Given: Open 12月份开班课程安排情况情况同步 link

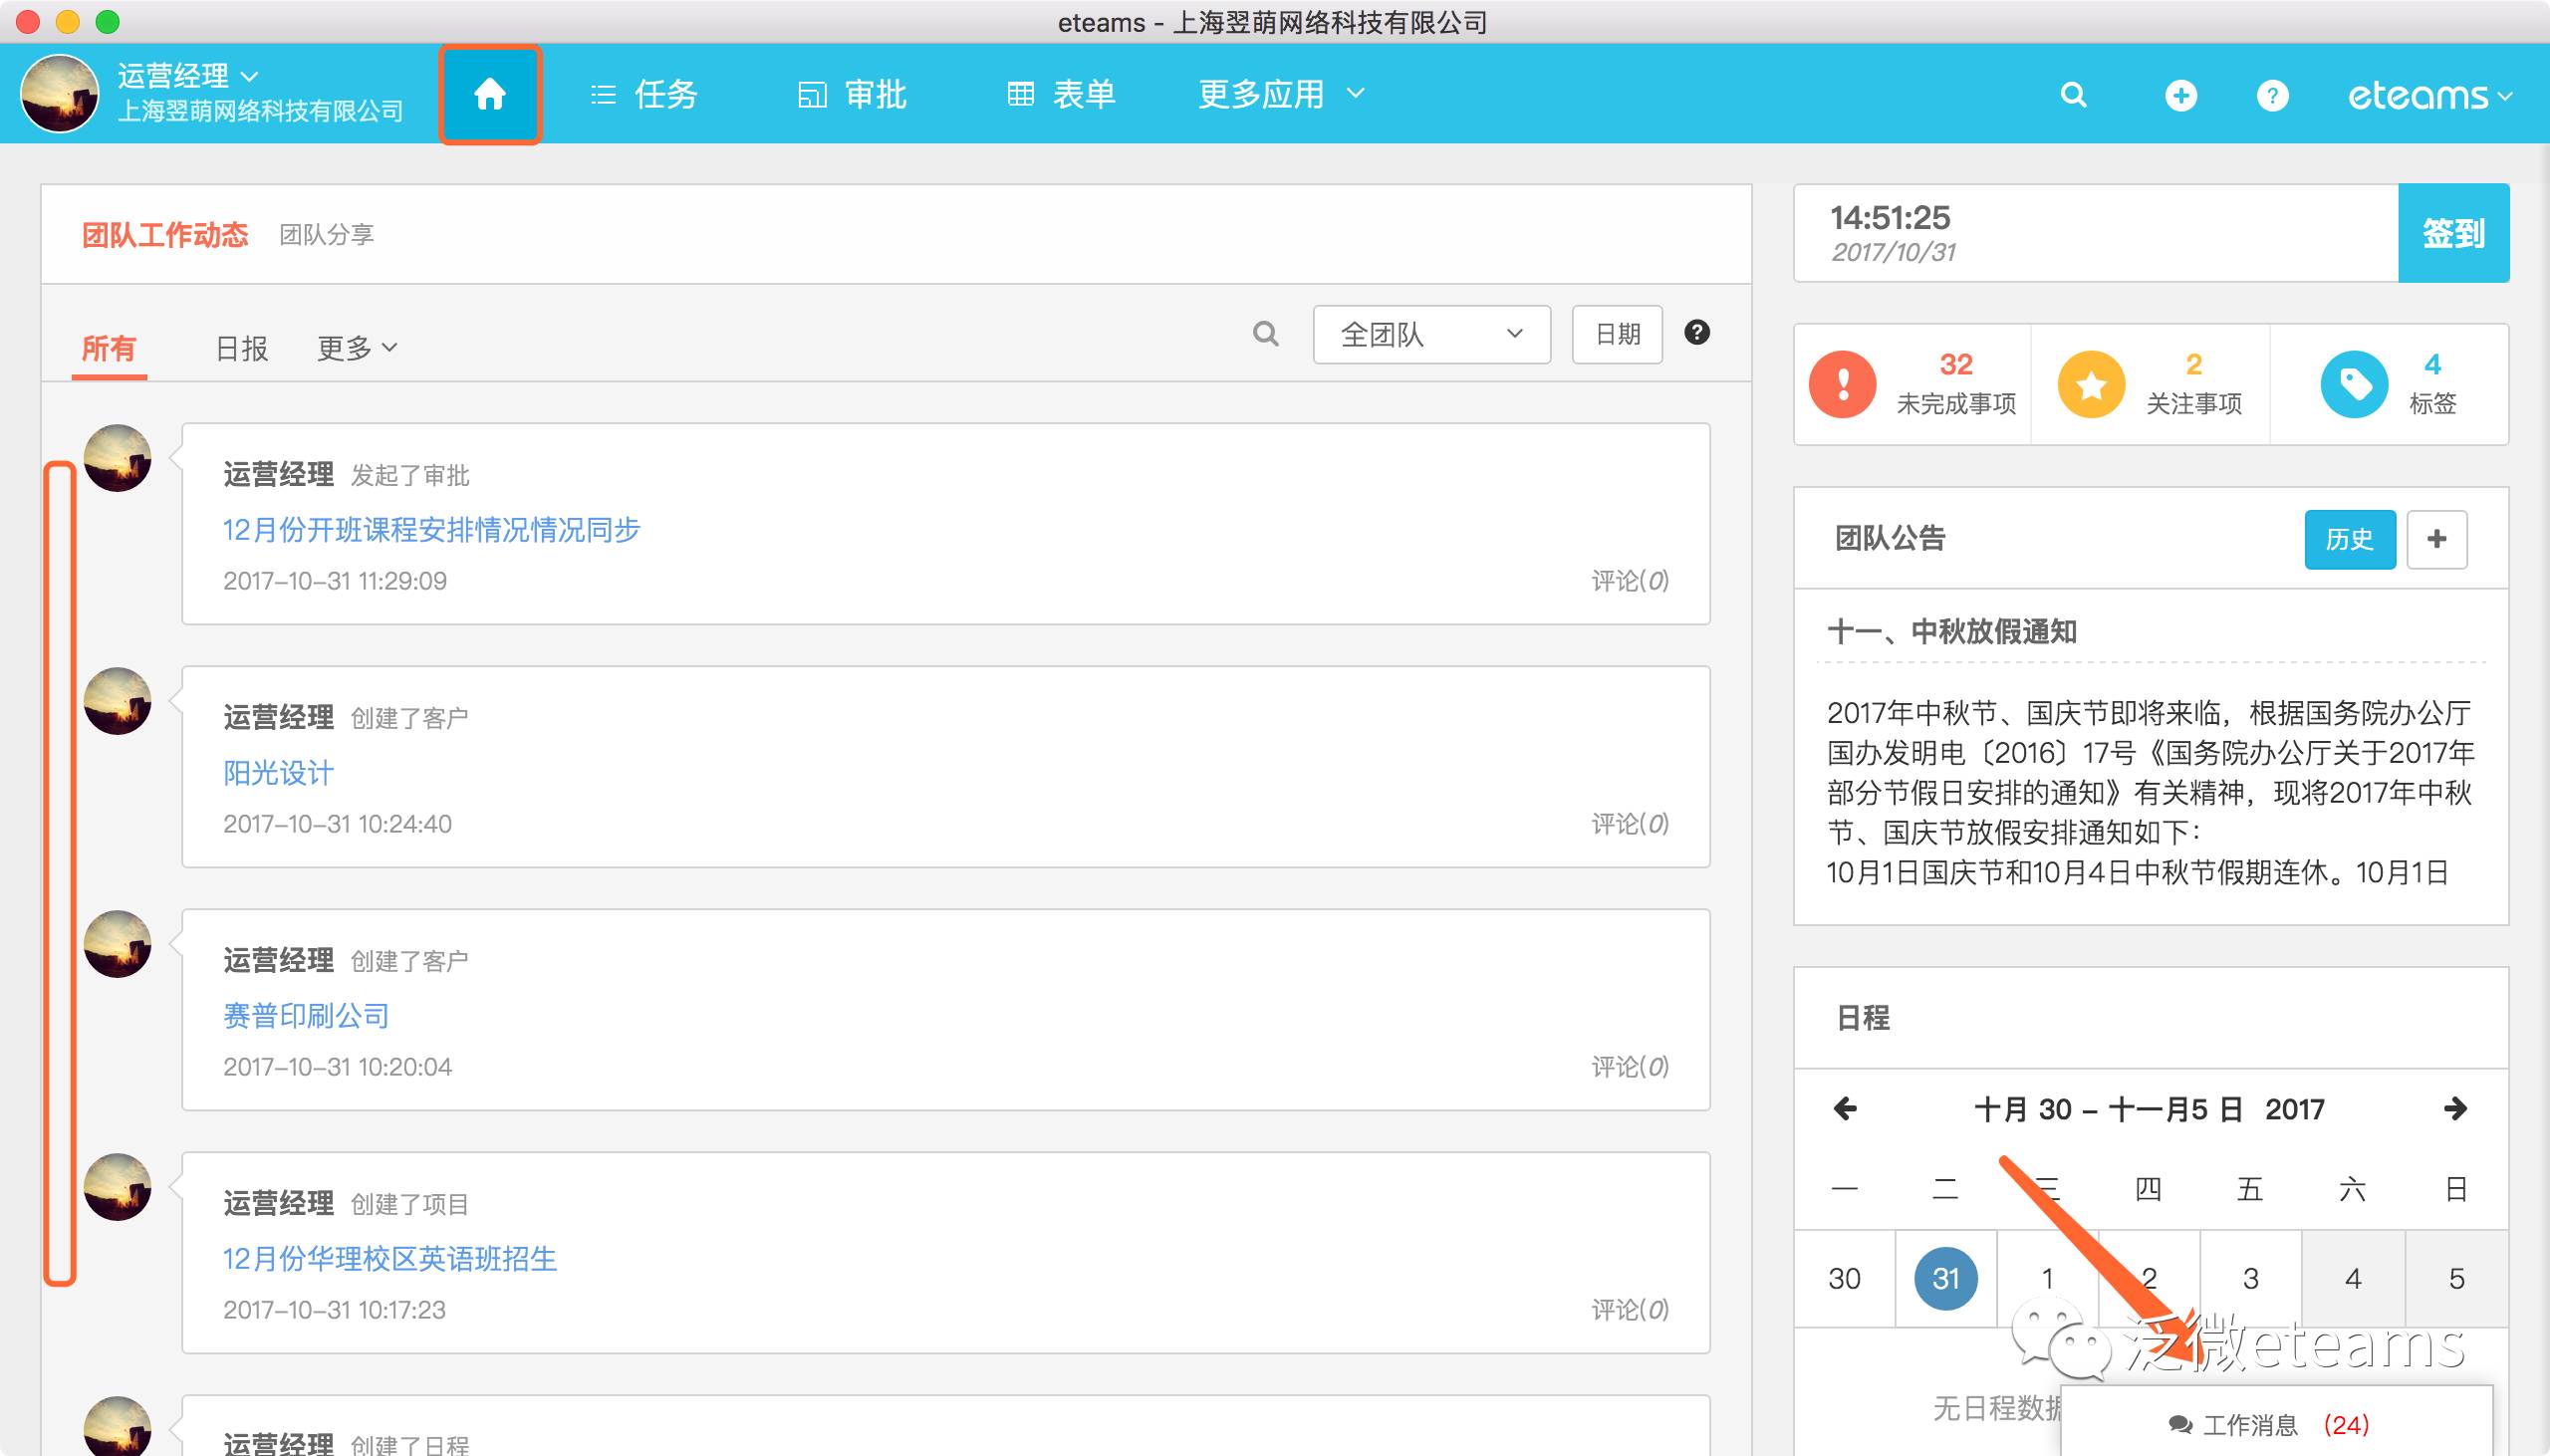Looking at the screenshot, I should pyautogui.click(x=431, y=529).
